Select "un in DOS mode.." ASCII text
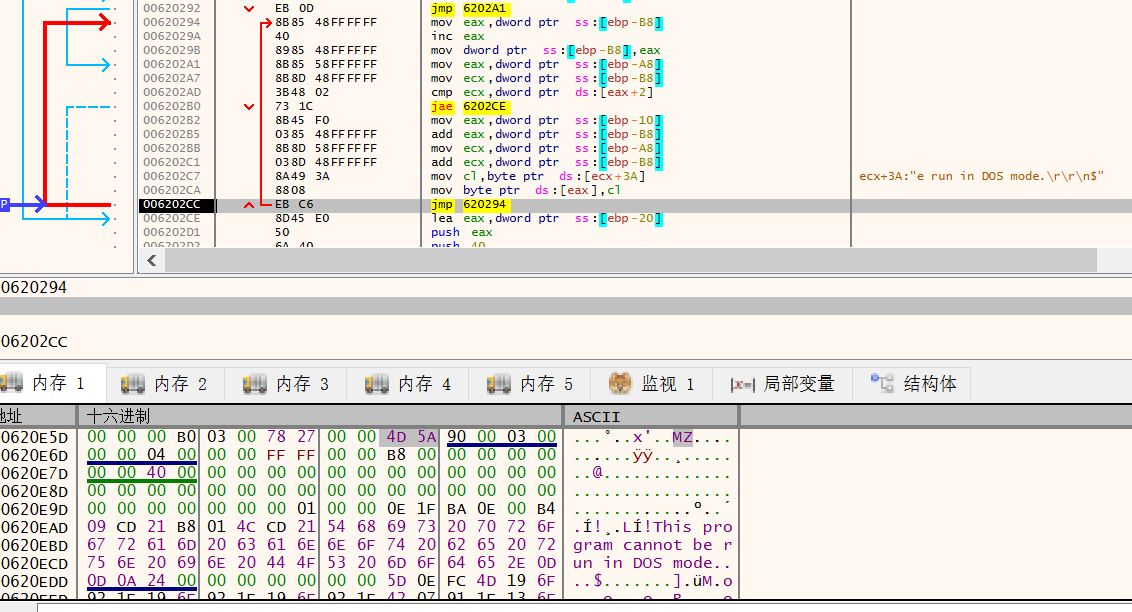Screen dimensions: 1132x612 (x=653, y=564)
